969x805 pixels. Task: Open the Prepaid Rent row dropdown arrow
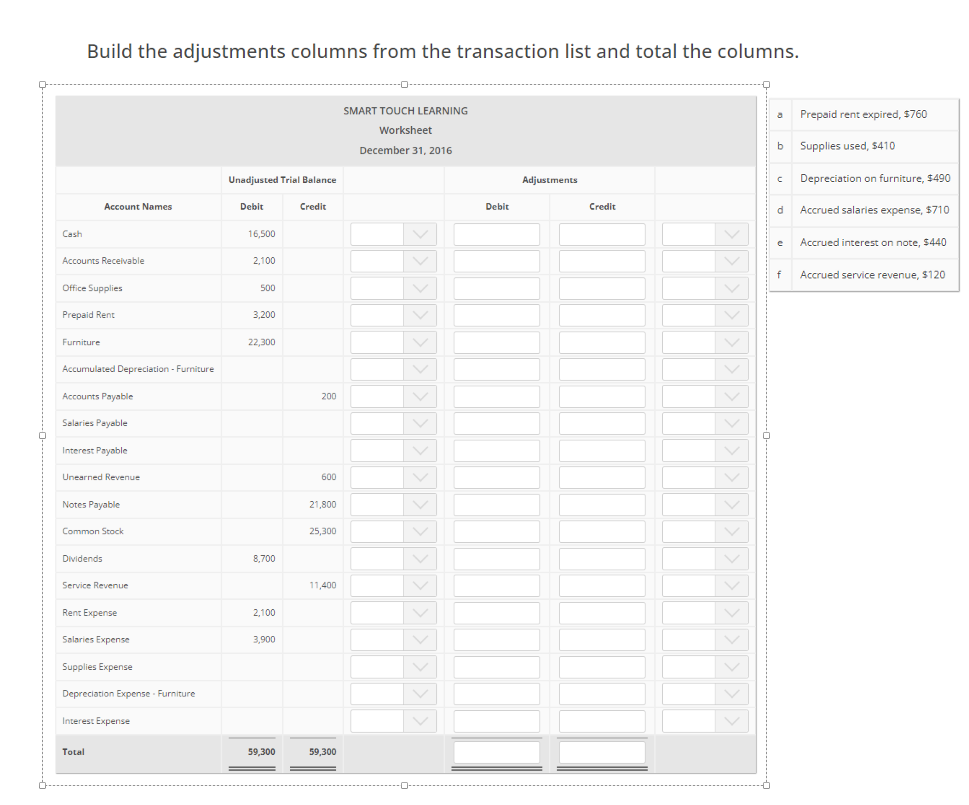pos(420,314)
